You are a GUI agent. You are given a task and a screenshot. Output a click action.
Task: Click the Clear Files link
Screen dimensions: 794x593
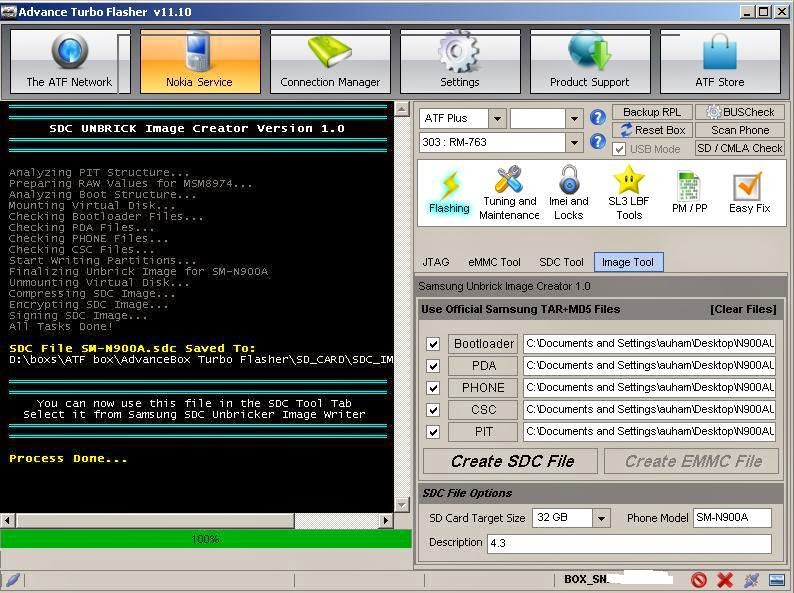(x=743, y=309)
